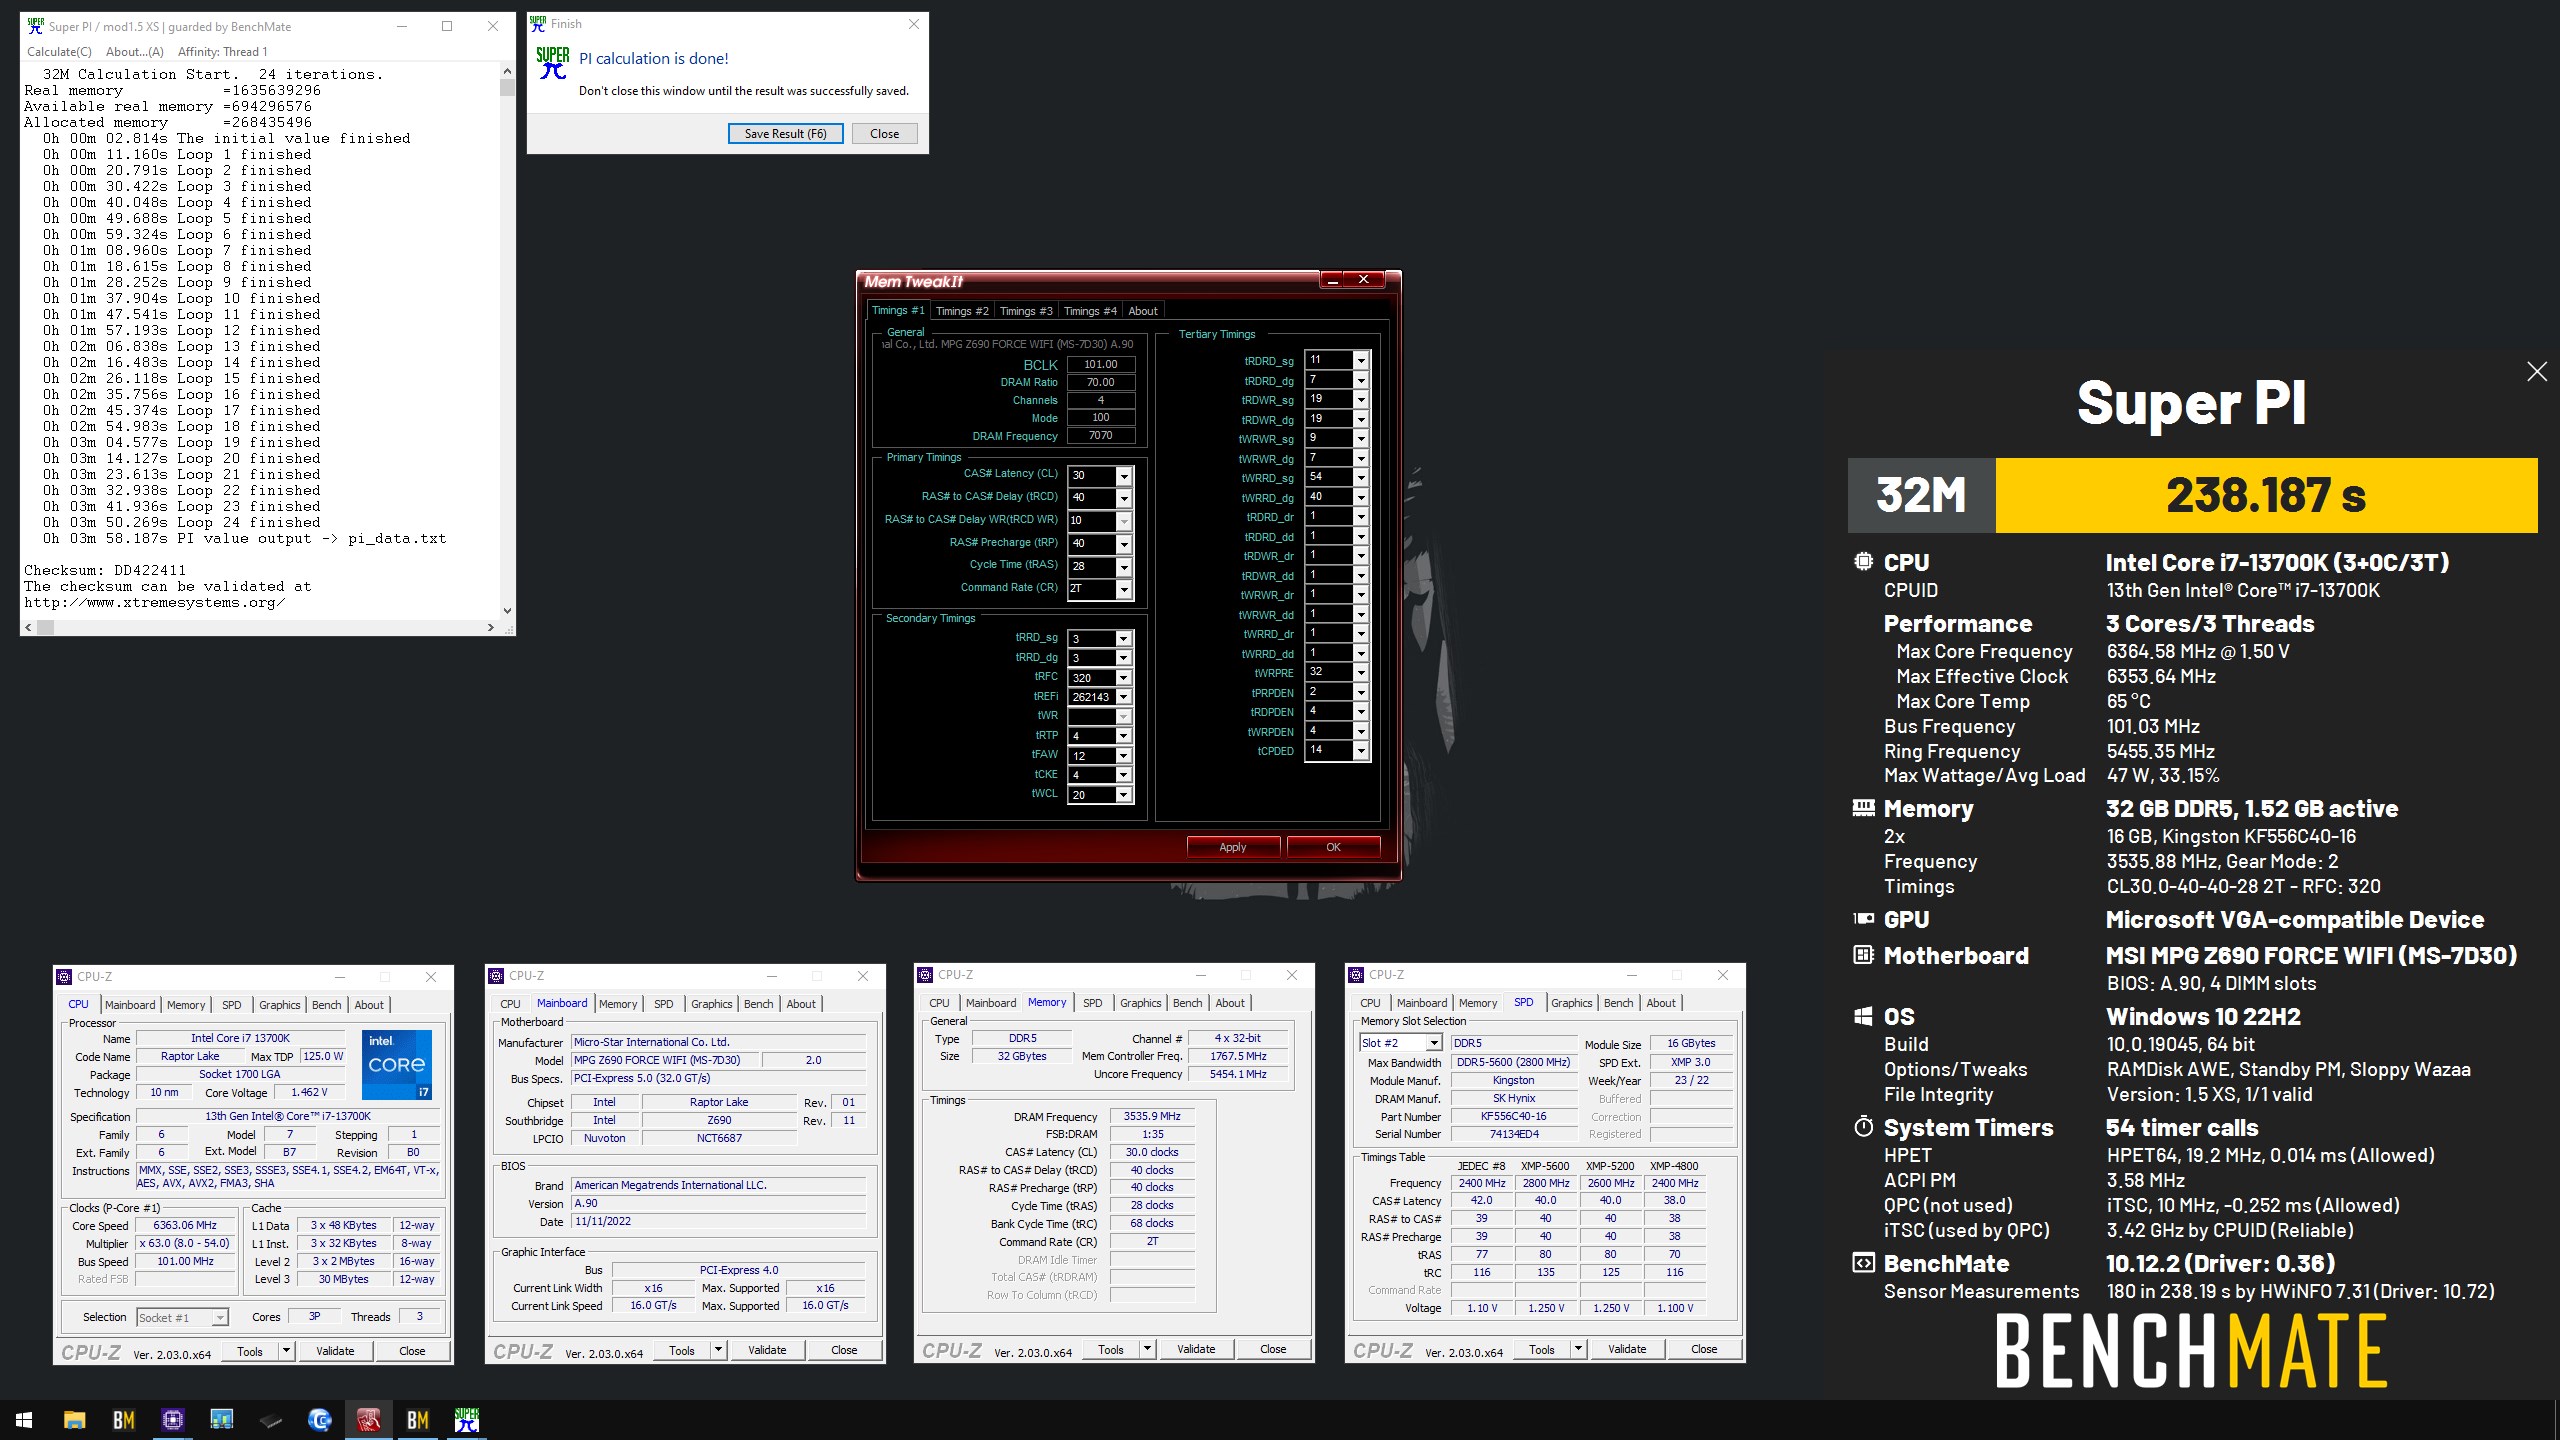Viewport: 2560px width, 1440px height.
Task: Click the CPU-Z title icon of the SPD window
Action: [x=1357, y=975]
